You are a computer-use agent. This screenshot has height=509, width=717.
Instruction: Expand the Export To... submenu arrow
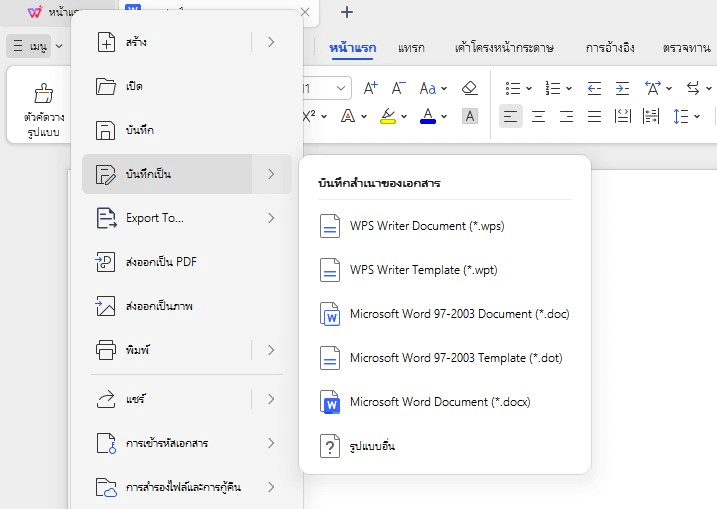(x=271, y=218)
